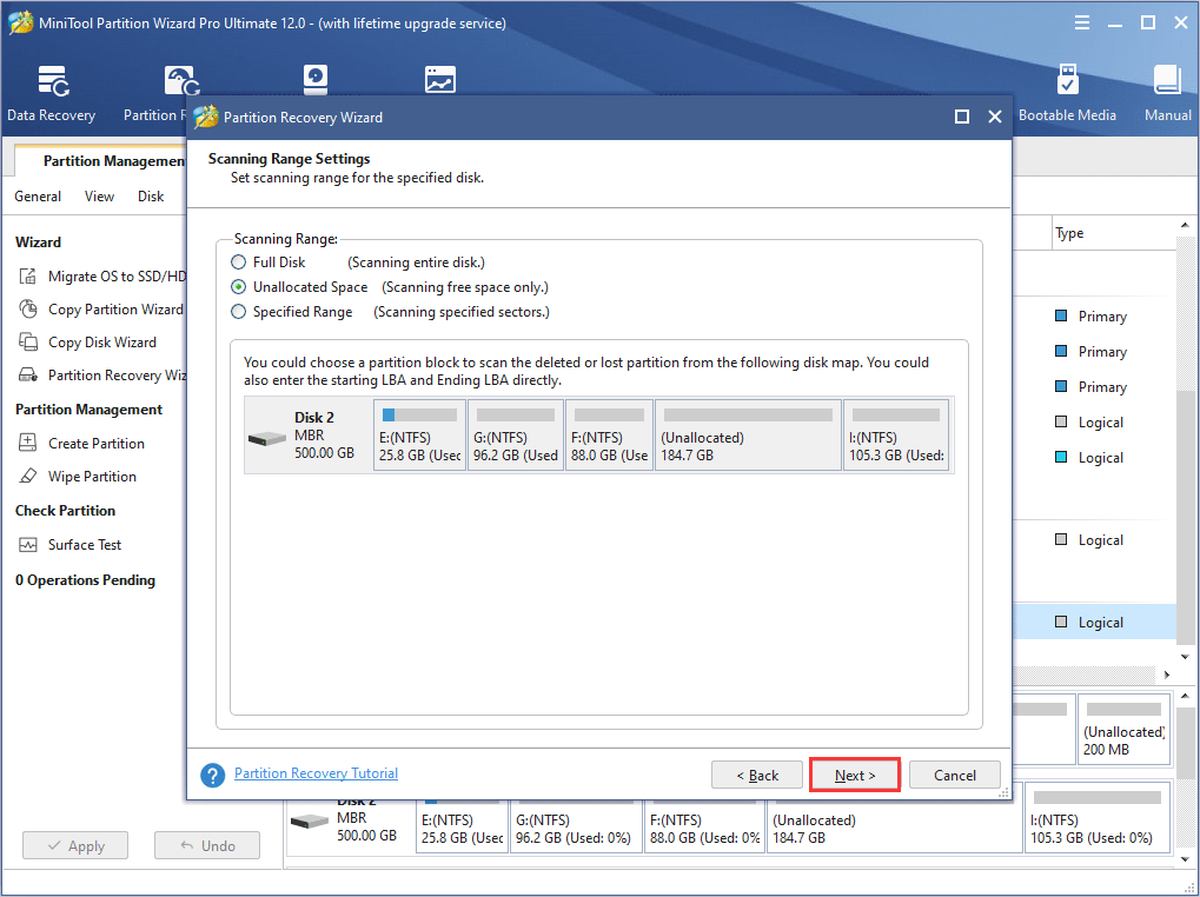Open the Partition Recovery Tutorial link
Image resolution: width=1200 pixels, height=897 pixels.
click(316, 773)
